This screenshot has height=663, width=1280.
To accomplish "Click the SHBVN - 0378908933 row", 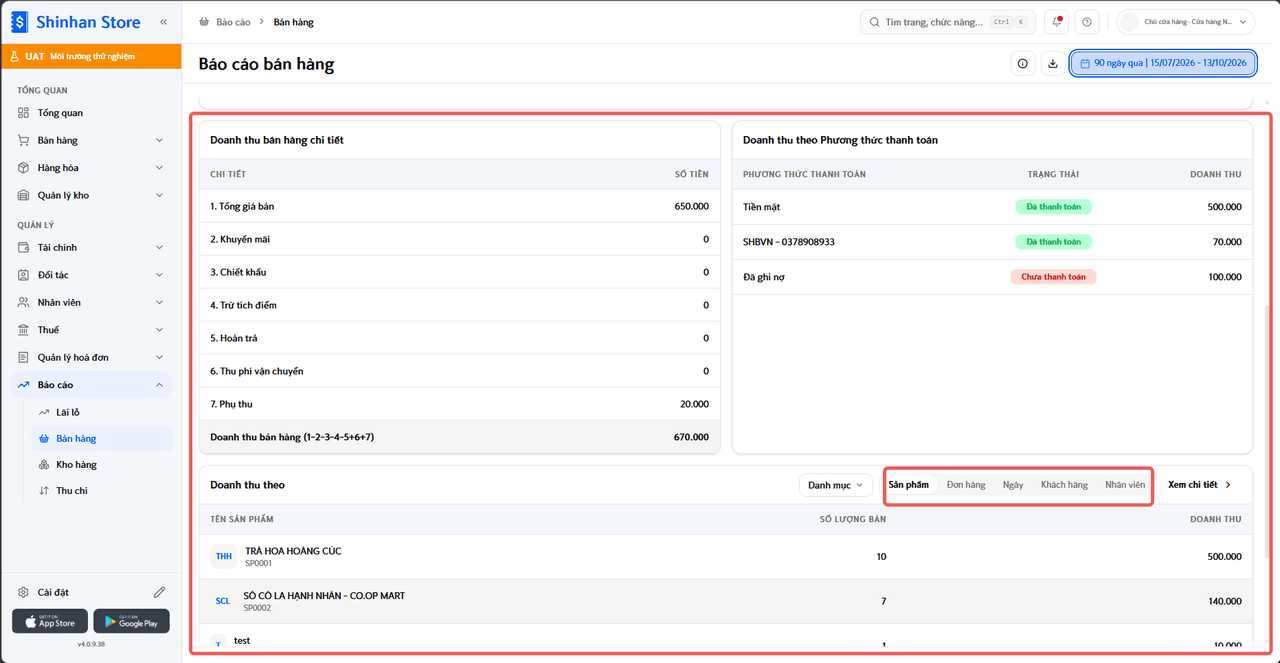I will (x=992, y=242).
